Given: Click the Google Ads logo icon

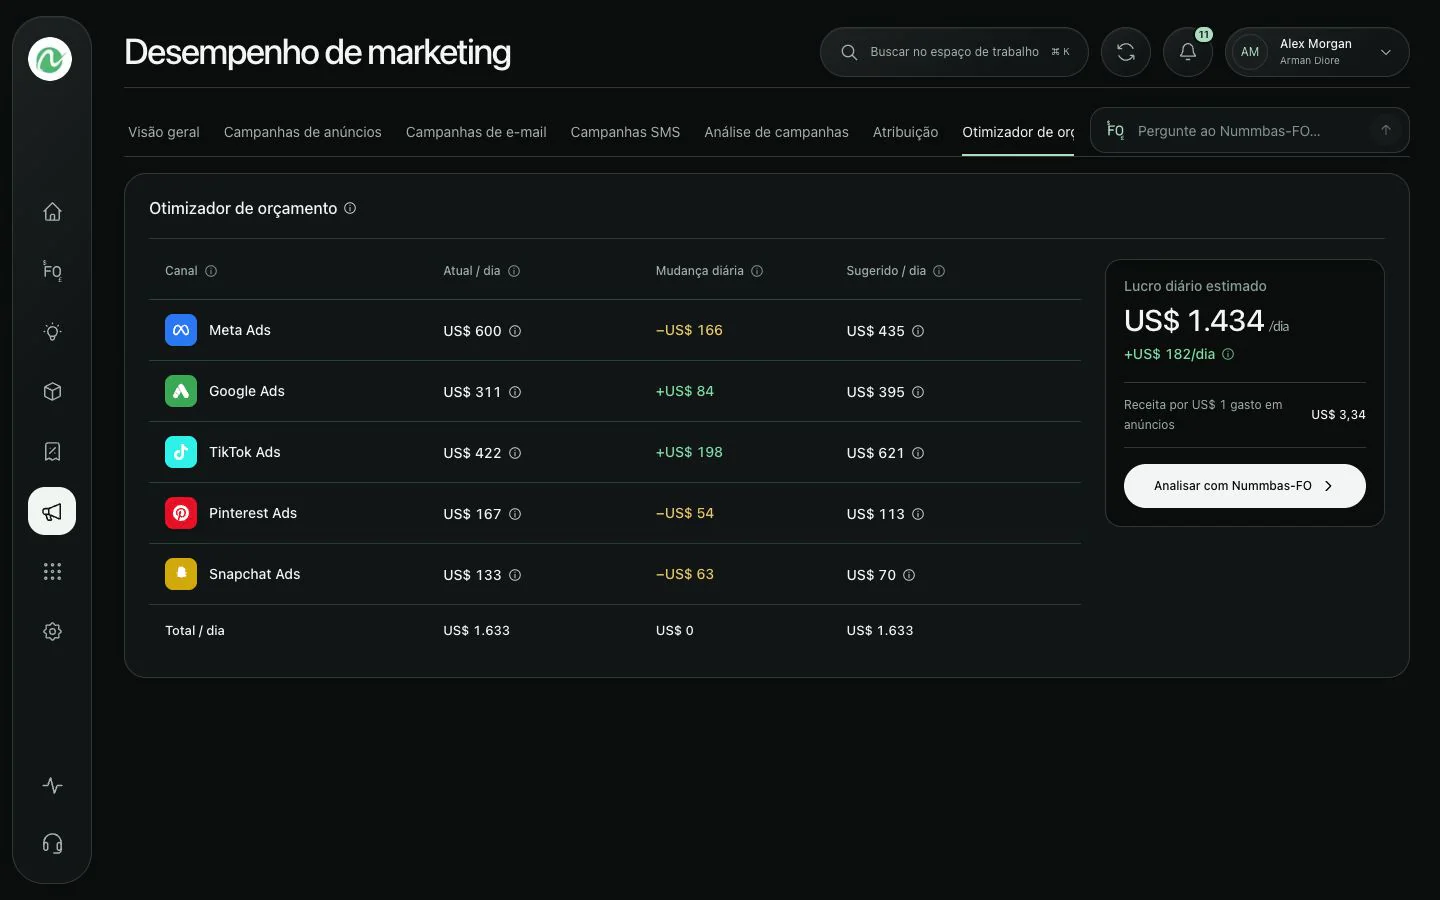Looking at the screenshot, I should pyautogui.click(x=181, y=391).
